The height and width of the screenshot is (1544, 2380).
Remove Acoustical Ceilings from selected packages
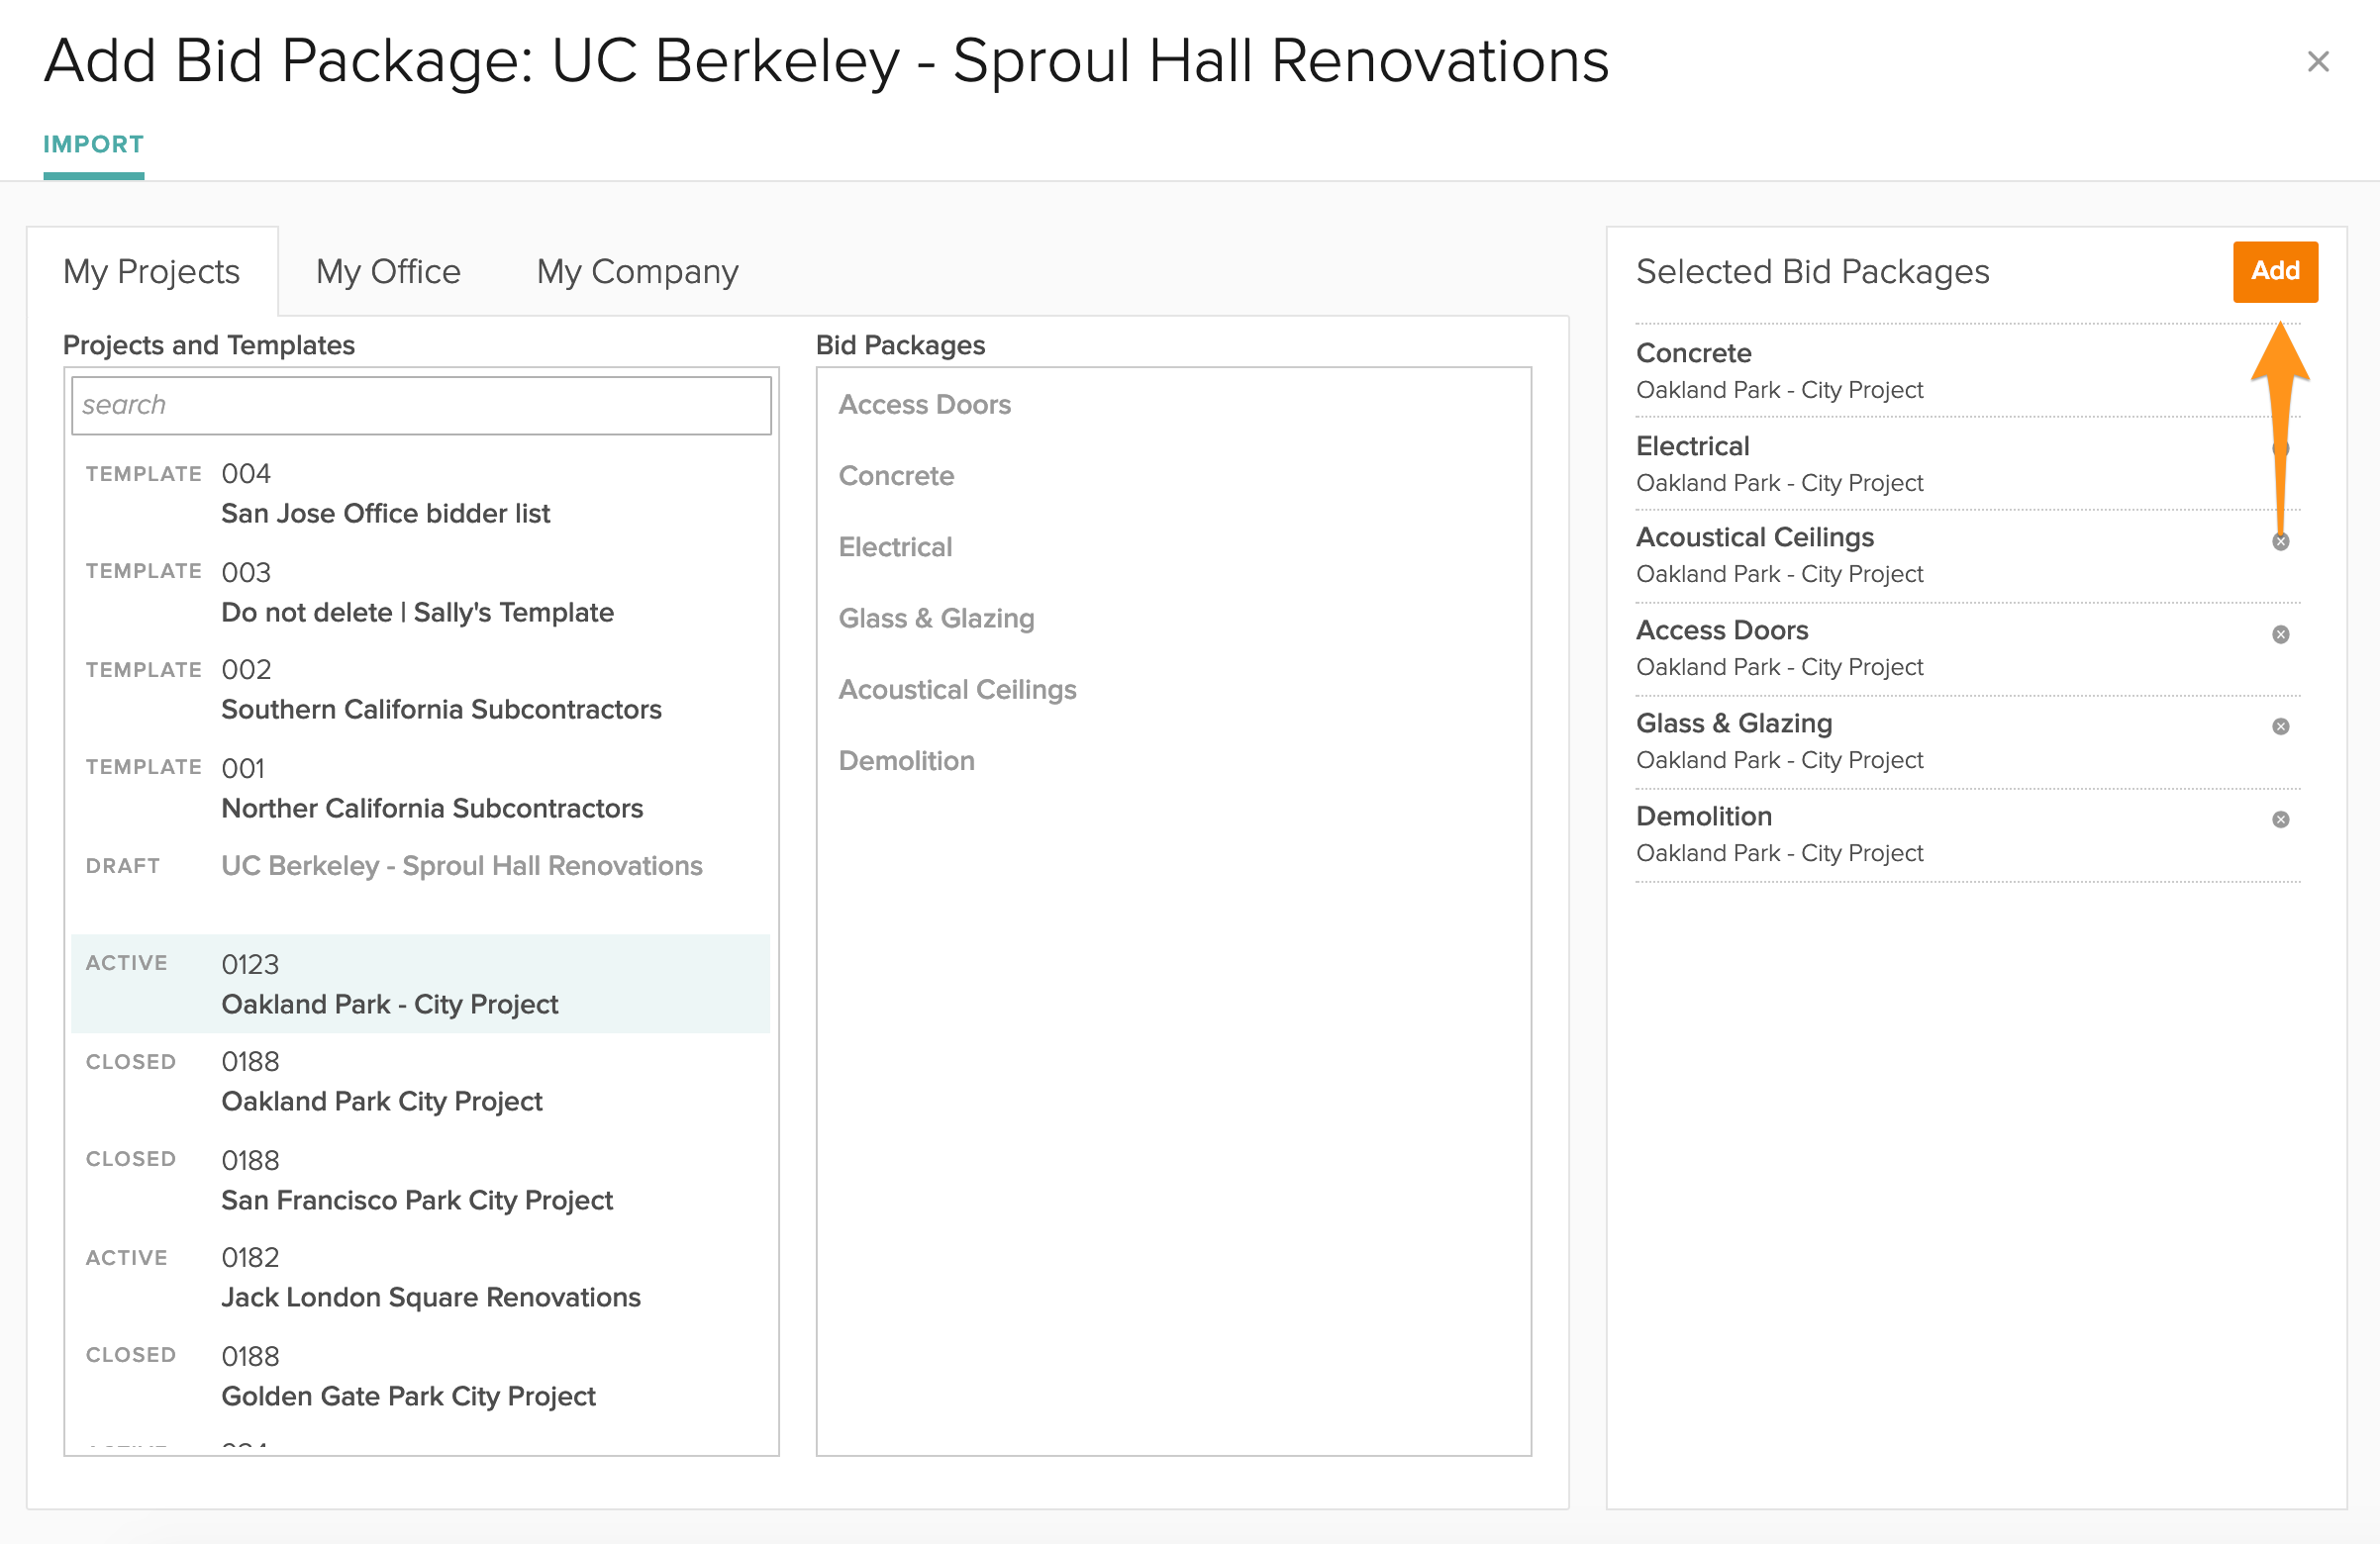(2280, 542)
